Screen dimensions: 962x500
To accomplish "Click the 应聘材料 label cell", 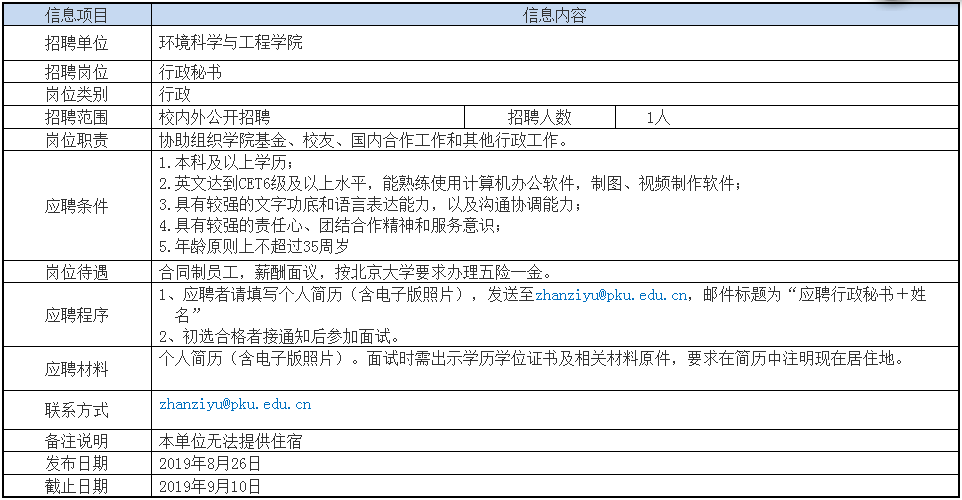I will (x=77, y=369).
